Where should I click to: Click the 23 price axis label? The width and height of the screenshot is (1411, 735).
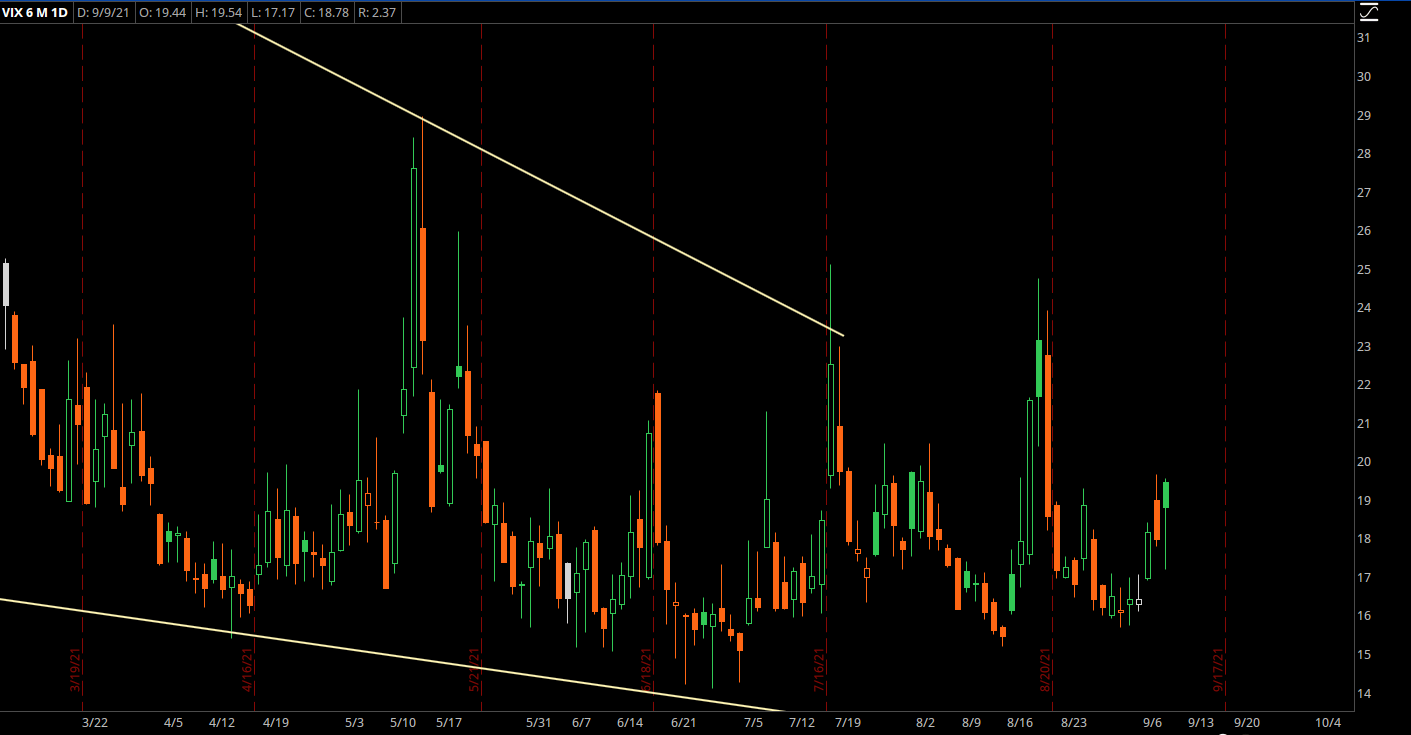pyautogui.click(x=1362, y=346)
